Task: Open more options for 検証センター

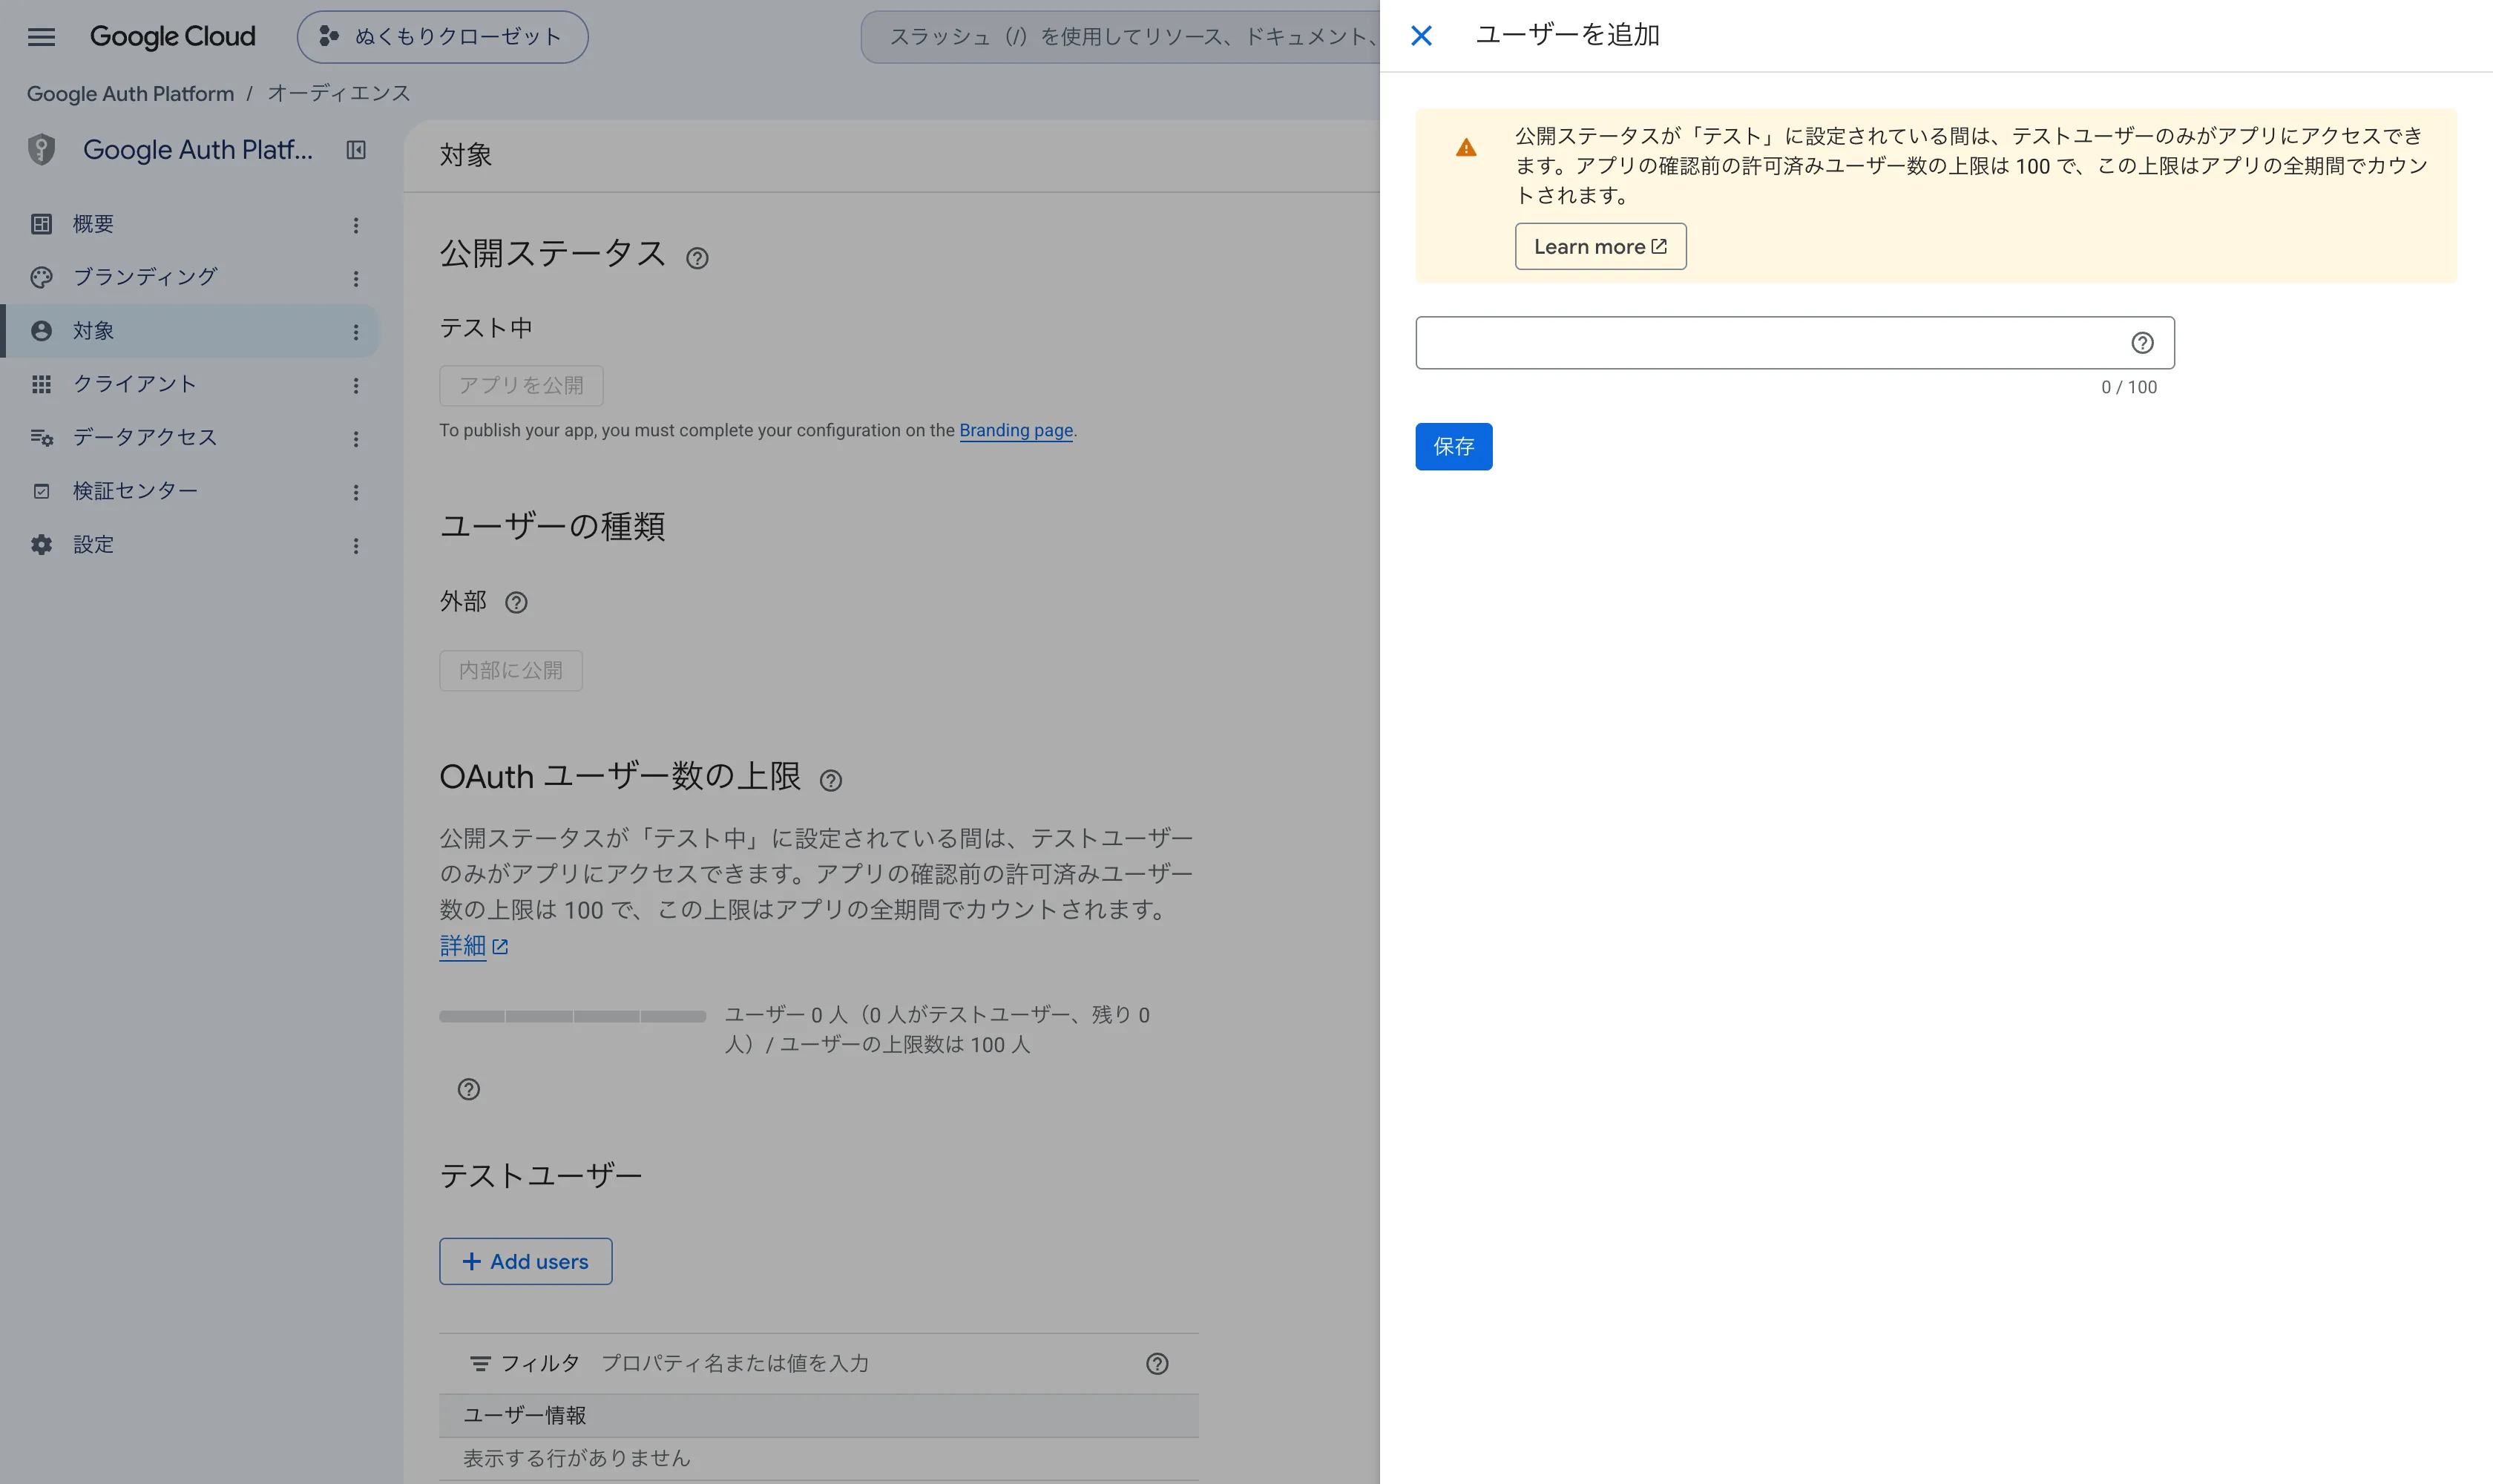Action: (356, 492)
